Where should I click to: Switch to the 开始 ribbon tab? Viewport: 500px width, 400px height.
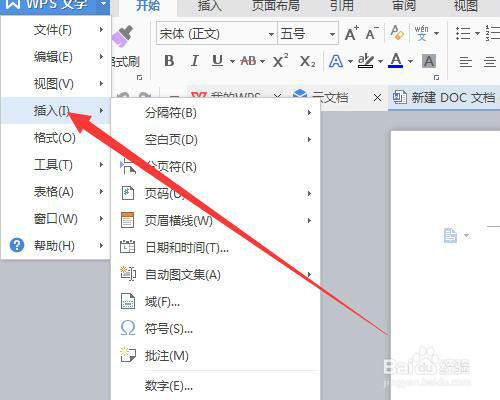point(148,5)
